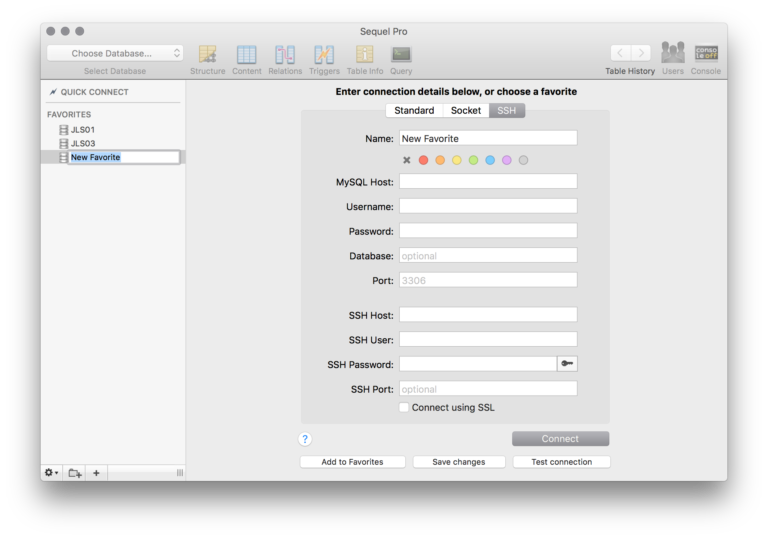Click the SSH Port optional field

488,389
